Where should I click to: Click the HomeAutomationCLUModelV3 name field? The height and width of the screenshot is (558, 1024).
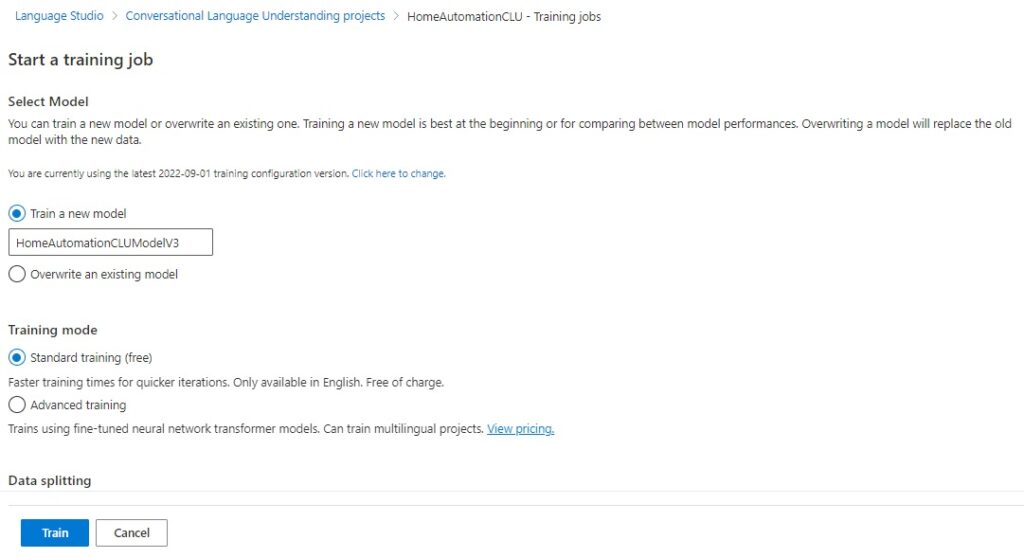tap(110, 243)
